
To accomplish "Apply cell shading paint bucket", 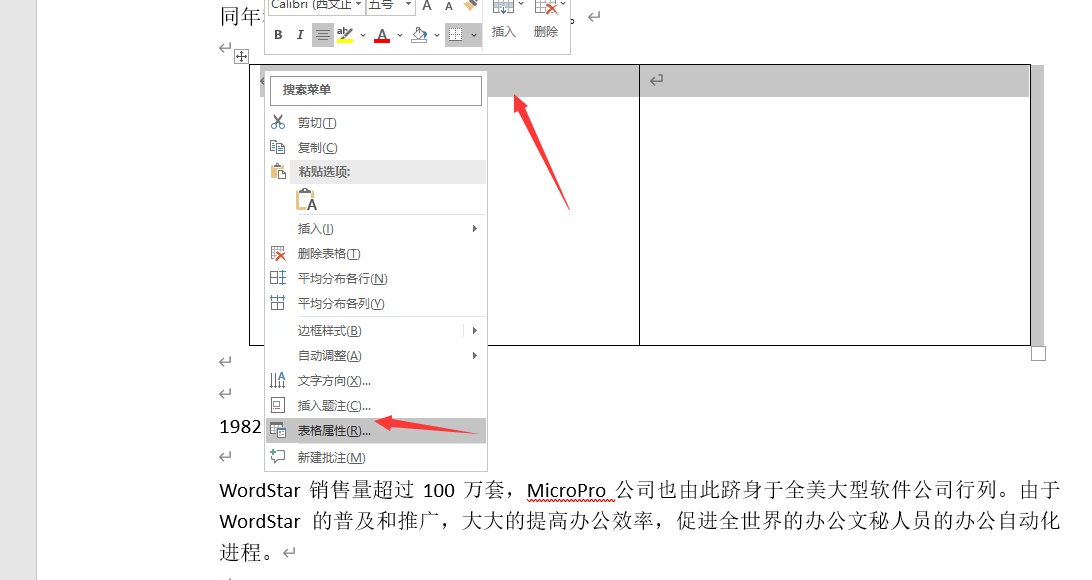I will (x=419, y=35).
